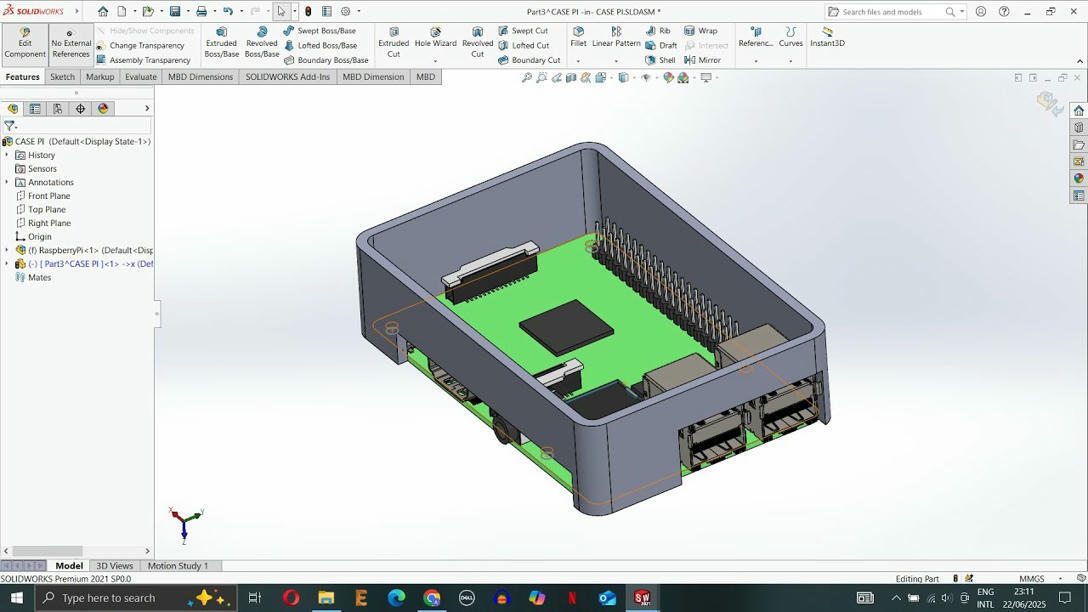The width and height of the screenshot is (1088, 612).
Task: Choose the Swept Boss/Base feature
Action: point(319,31)
